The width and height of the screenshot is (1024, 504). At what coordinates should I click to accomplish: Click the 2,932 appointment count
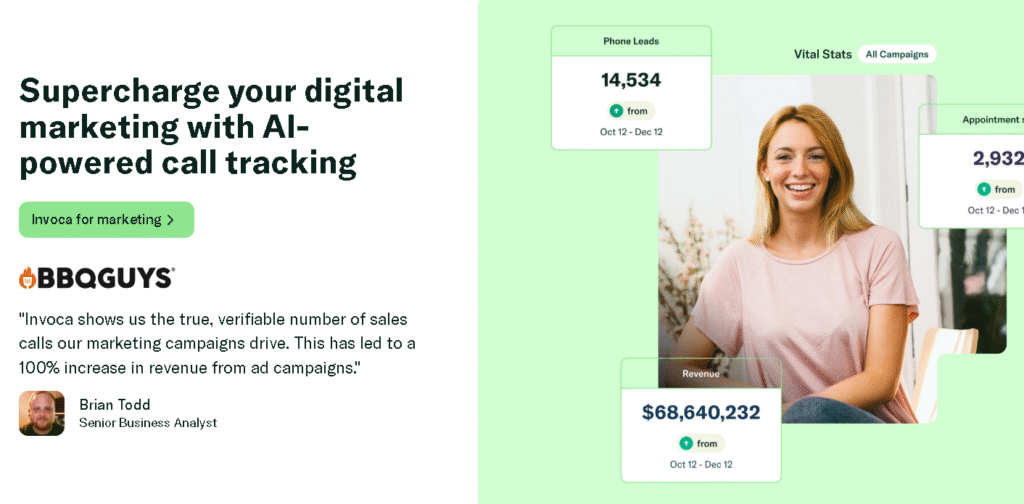point(996,158)
